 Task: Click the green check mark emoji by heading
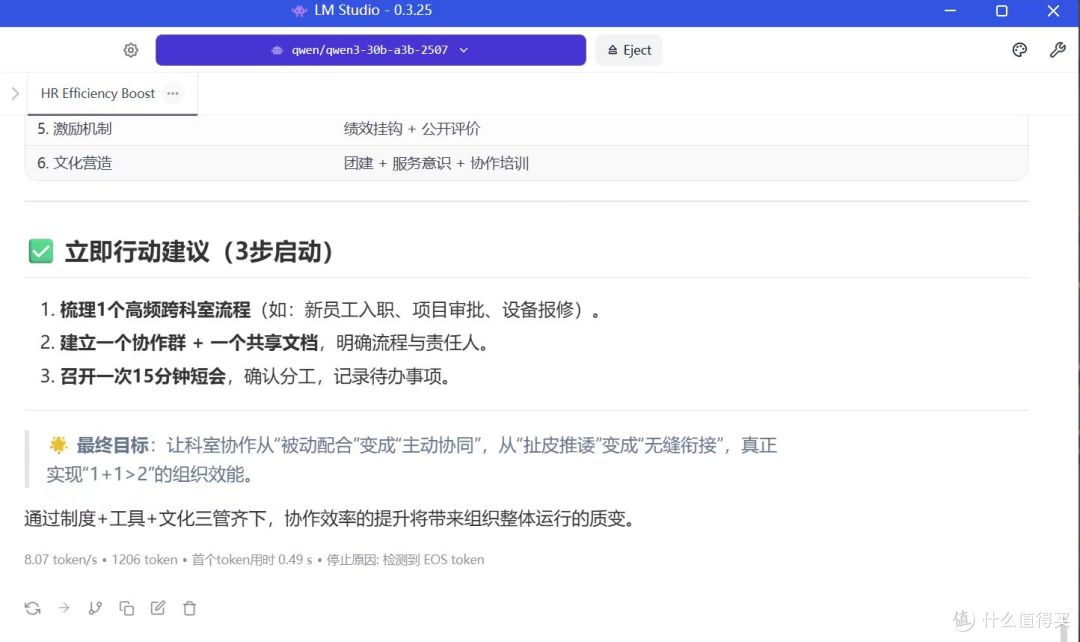[41, 251]
